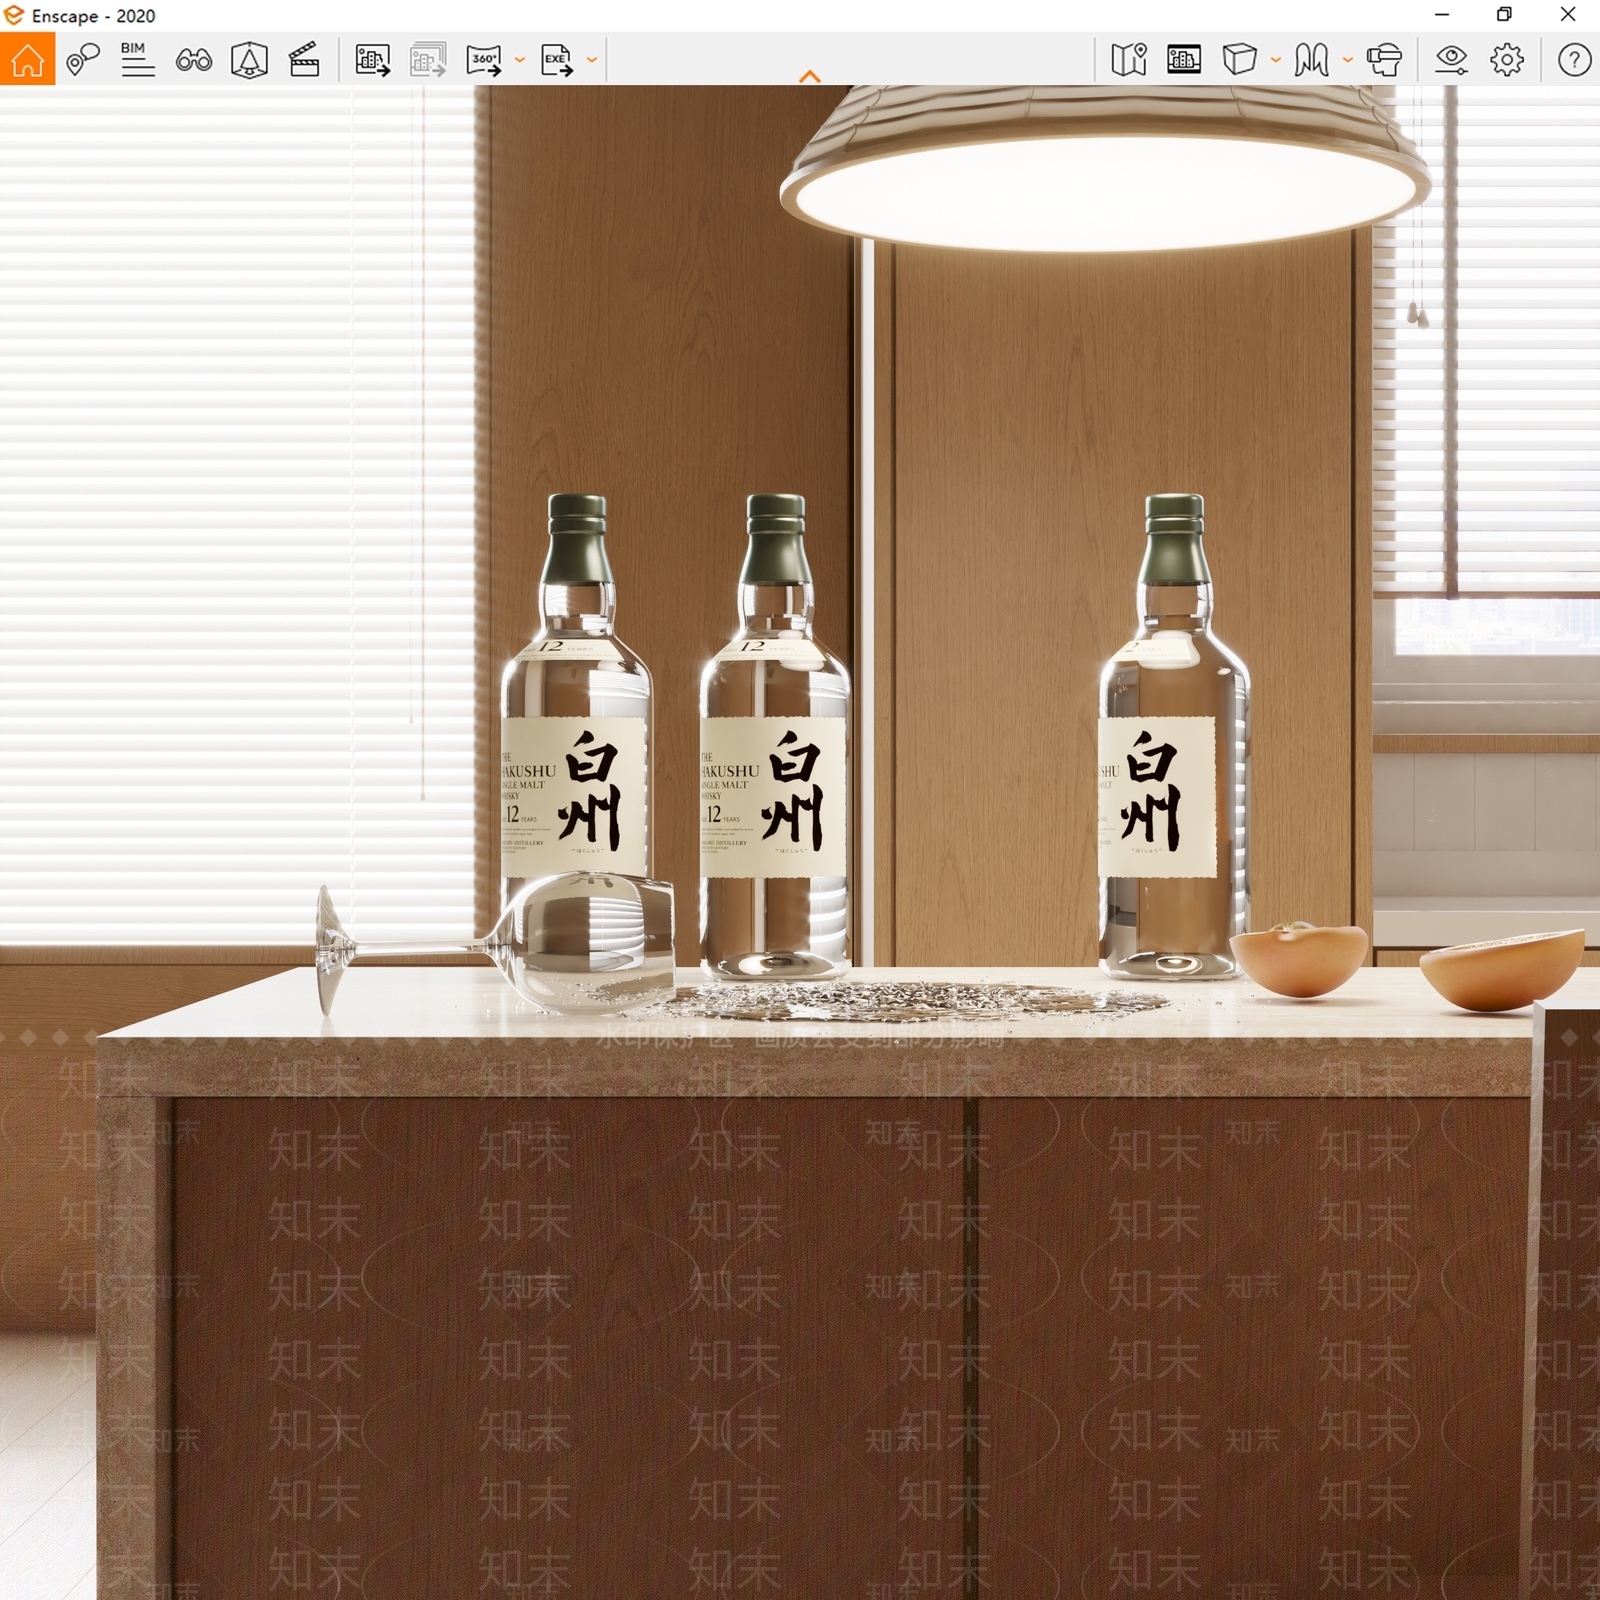Click the Batch Rendering icon
Screen dimensions: 1600x1600
click(428, 60)
